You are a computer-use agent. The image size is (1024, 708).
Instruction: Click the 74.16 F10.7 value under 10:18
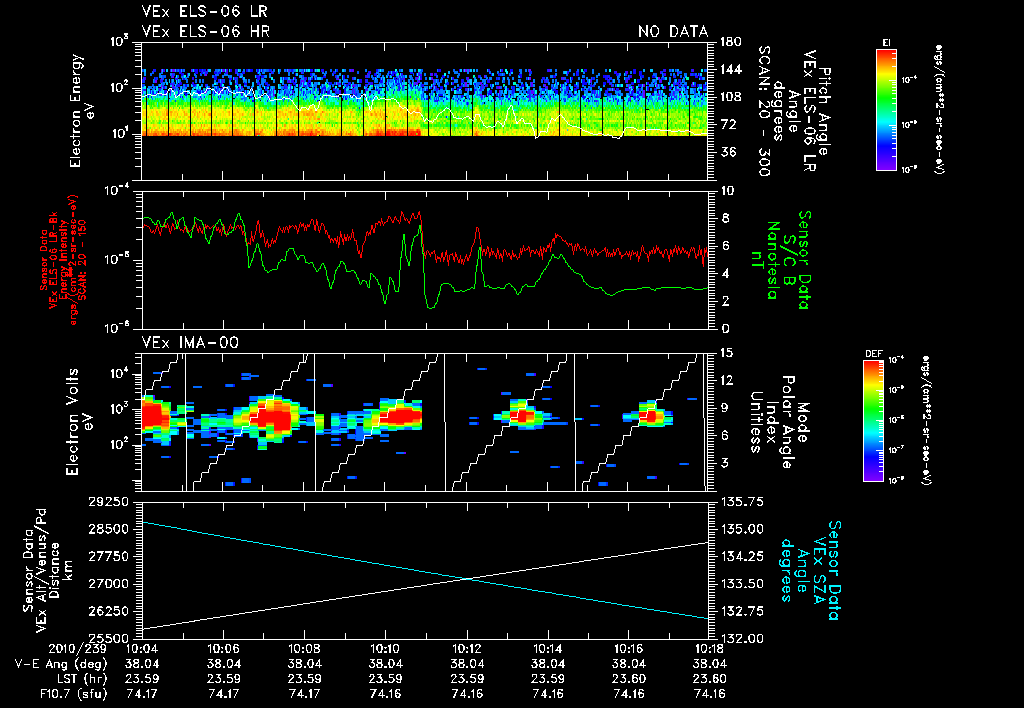coord(710,694)
